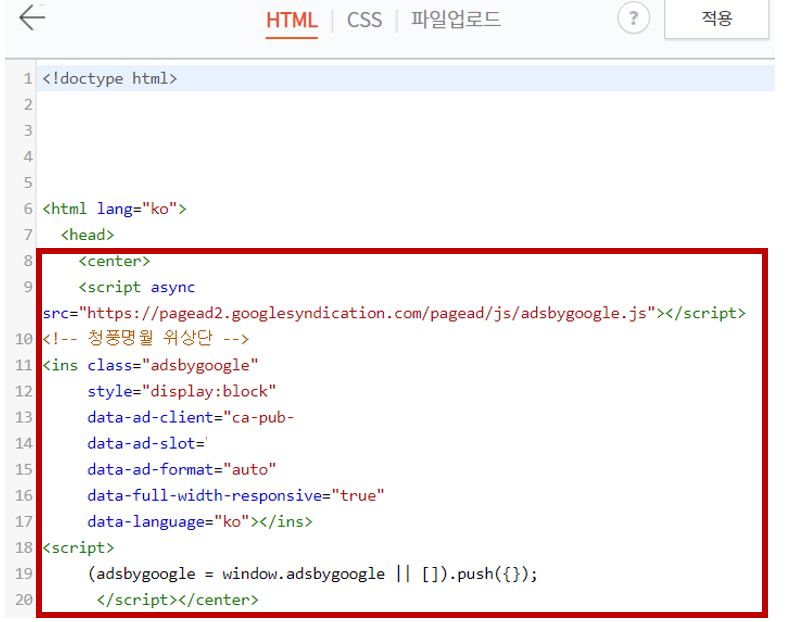Click the data-ad-format="auto" line
Image resolution: width=796 pixels, height=622 pixels.
click(182, 470)
